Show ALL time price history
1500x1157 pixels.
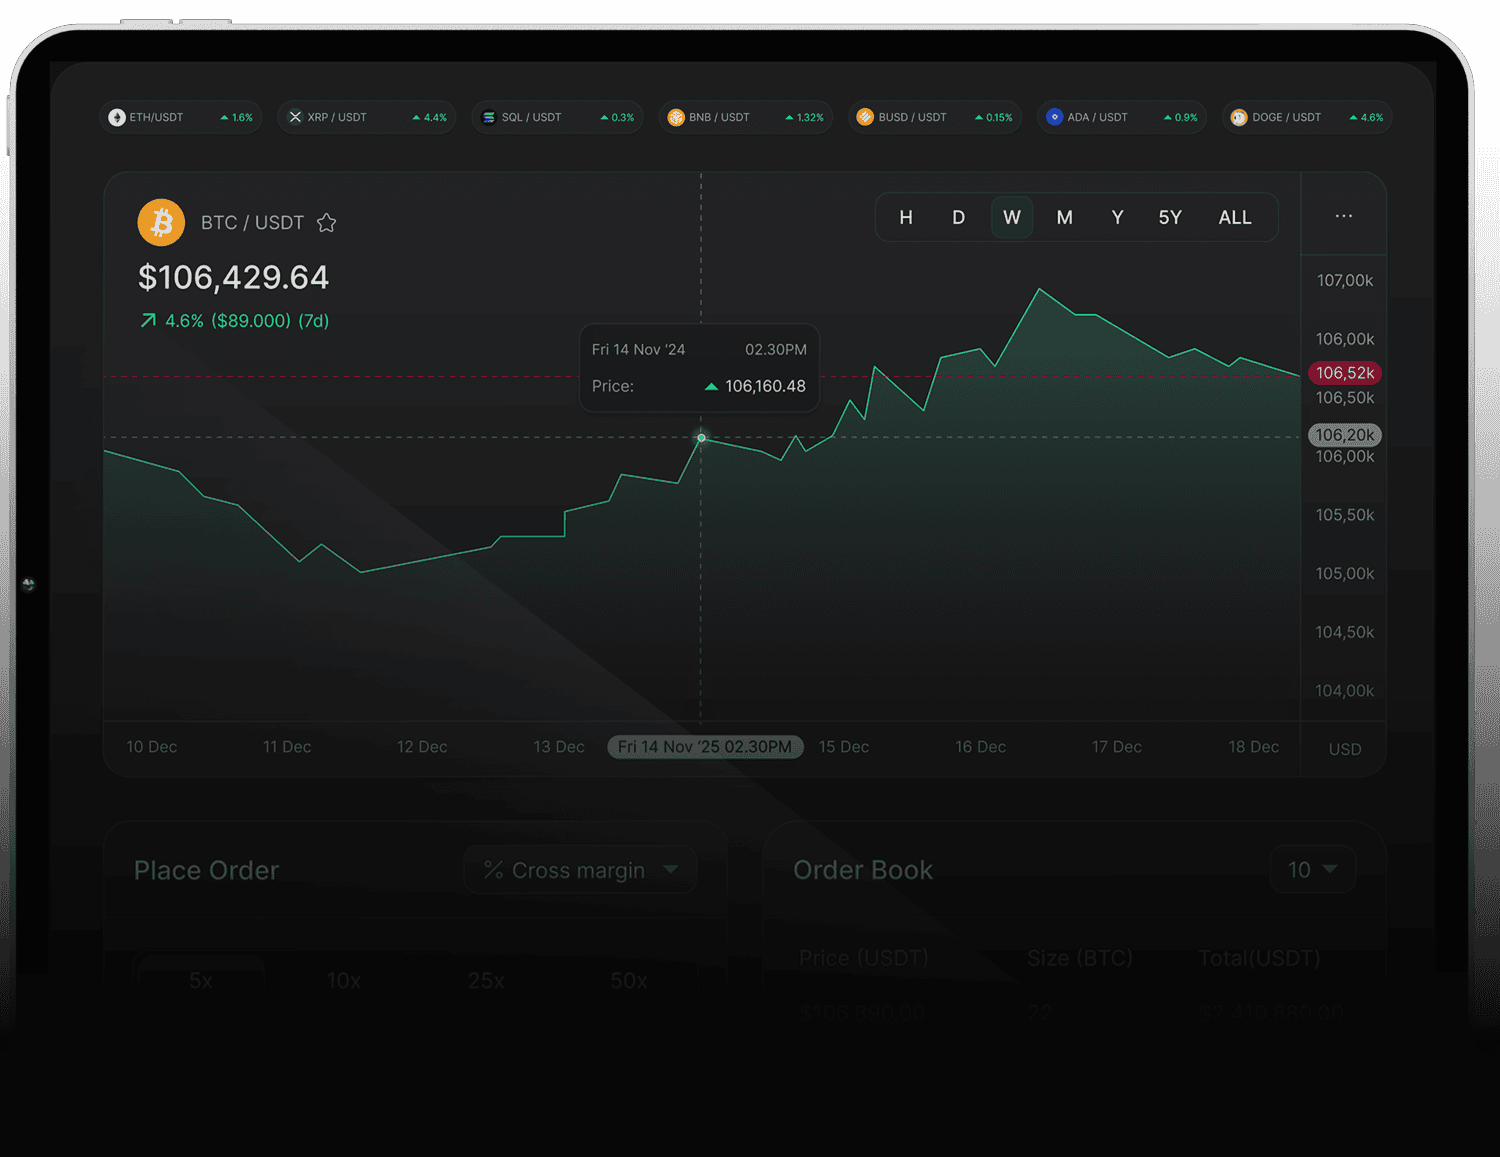(x=1234, y=217)
